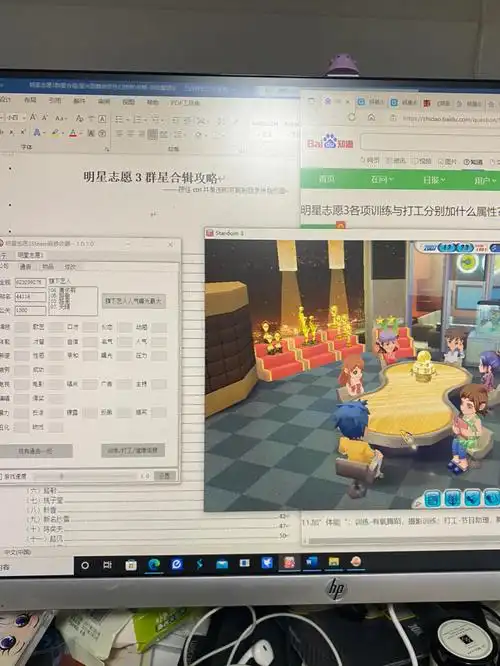This screenshot has height=666, width=500.
Task: Click the 人气 value field in trainer
Action: 158,341
